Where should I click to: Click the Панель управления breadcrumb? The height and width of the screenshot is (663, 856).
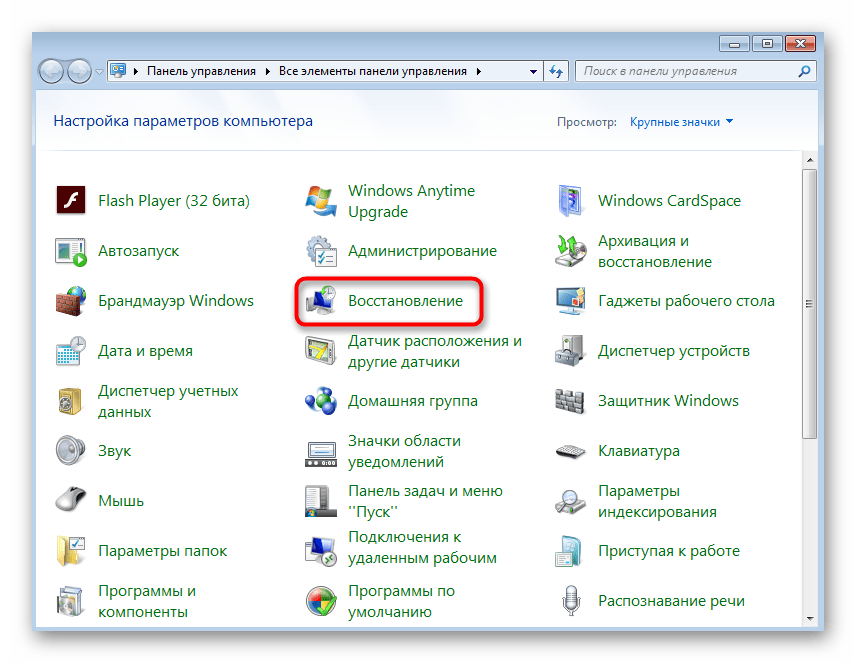point(201,72)
